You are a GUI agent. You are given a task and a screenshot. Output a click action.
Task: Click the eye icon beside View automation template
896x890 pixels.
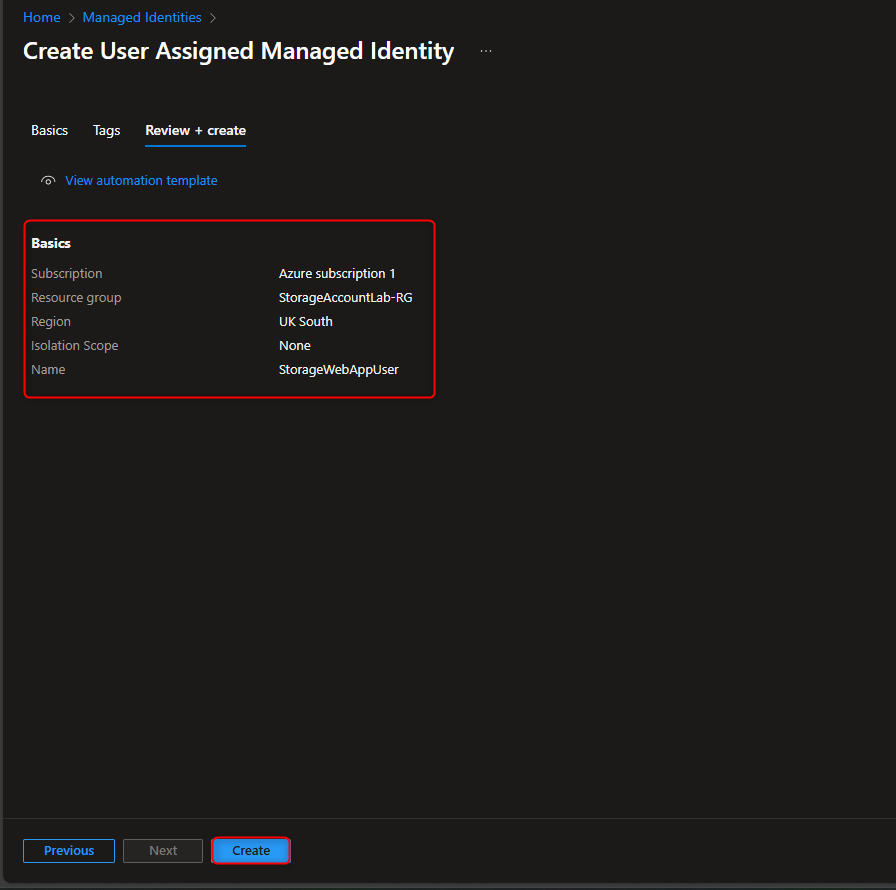coord(47,180)
